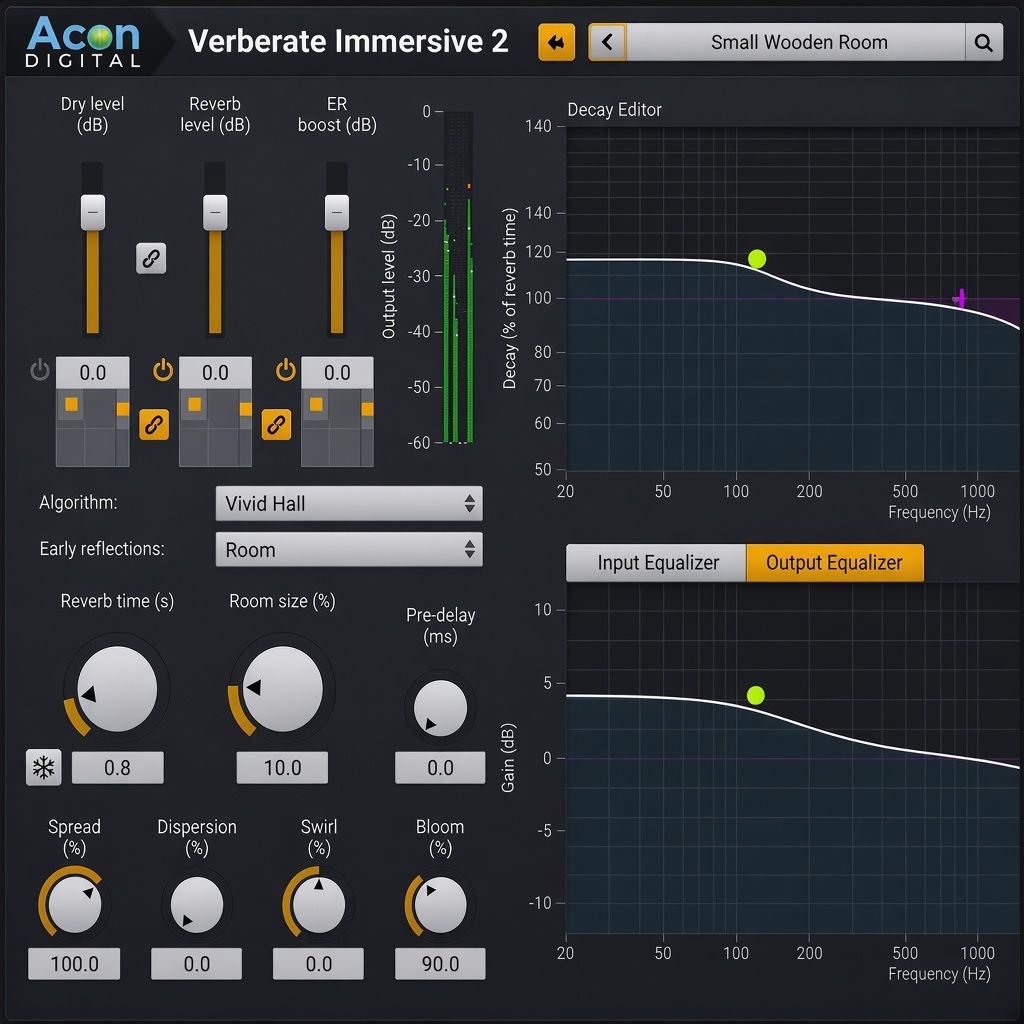Click the Acon Digital logo

pyautogui.click(x=83, y=41)
